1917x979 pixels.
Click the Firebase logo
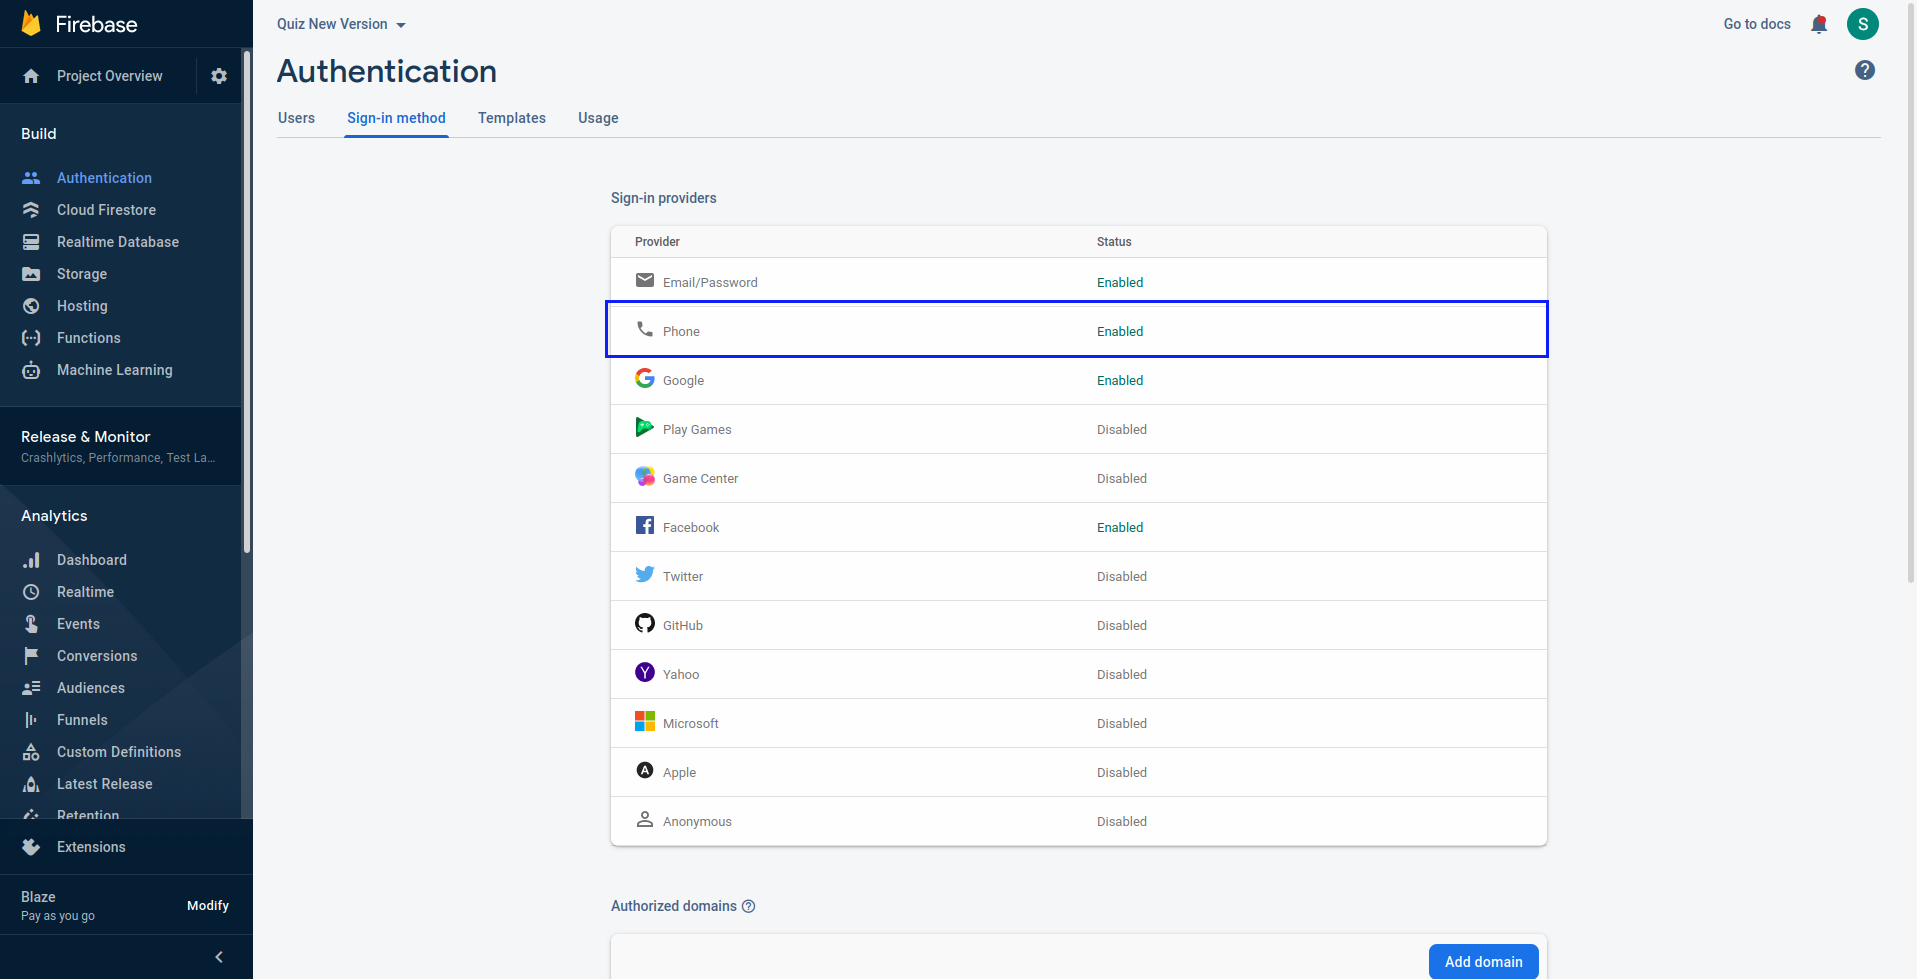(x=31, y=24)
